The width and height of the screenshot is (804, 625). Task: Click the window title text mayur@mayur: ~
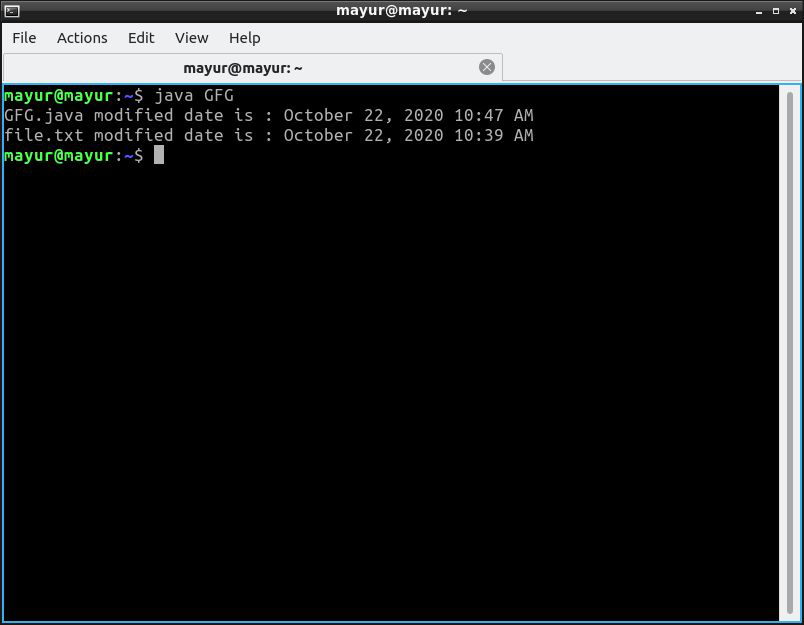click(x=401, y=11)
